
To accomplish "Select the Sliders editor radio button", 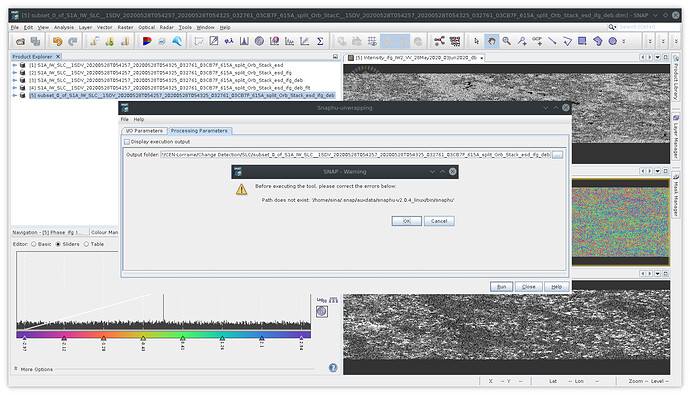I will tap(58, 244).
